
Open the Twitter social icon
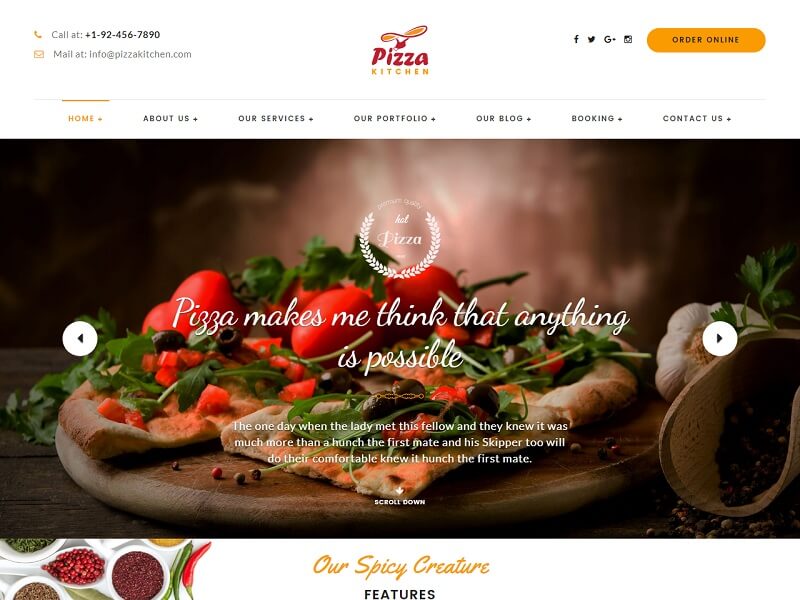591,39
